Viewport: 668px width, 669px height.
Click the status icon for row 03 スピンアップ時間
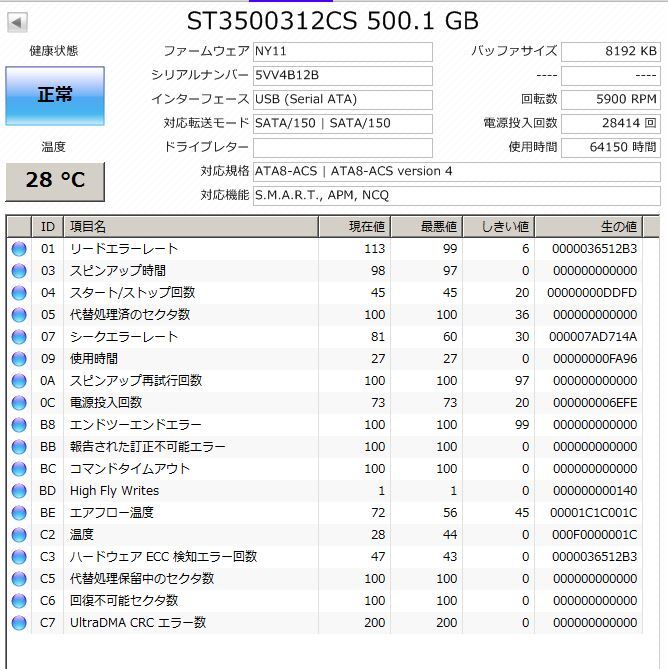point(19,271)
